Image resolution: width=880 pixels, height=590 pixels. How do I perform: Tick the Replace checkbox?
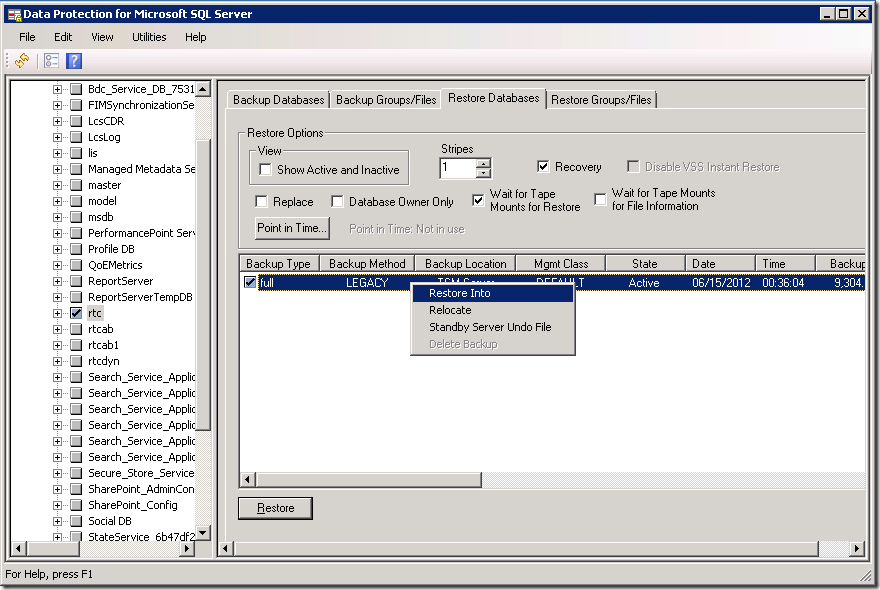(262, 201)
